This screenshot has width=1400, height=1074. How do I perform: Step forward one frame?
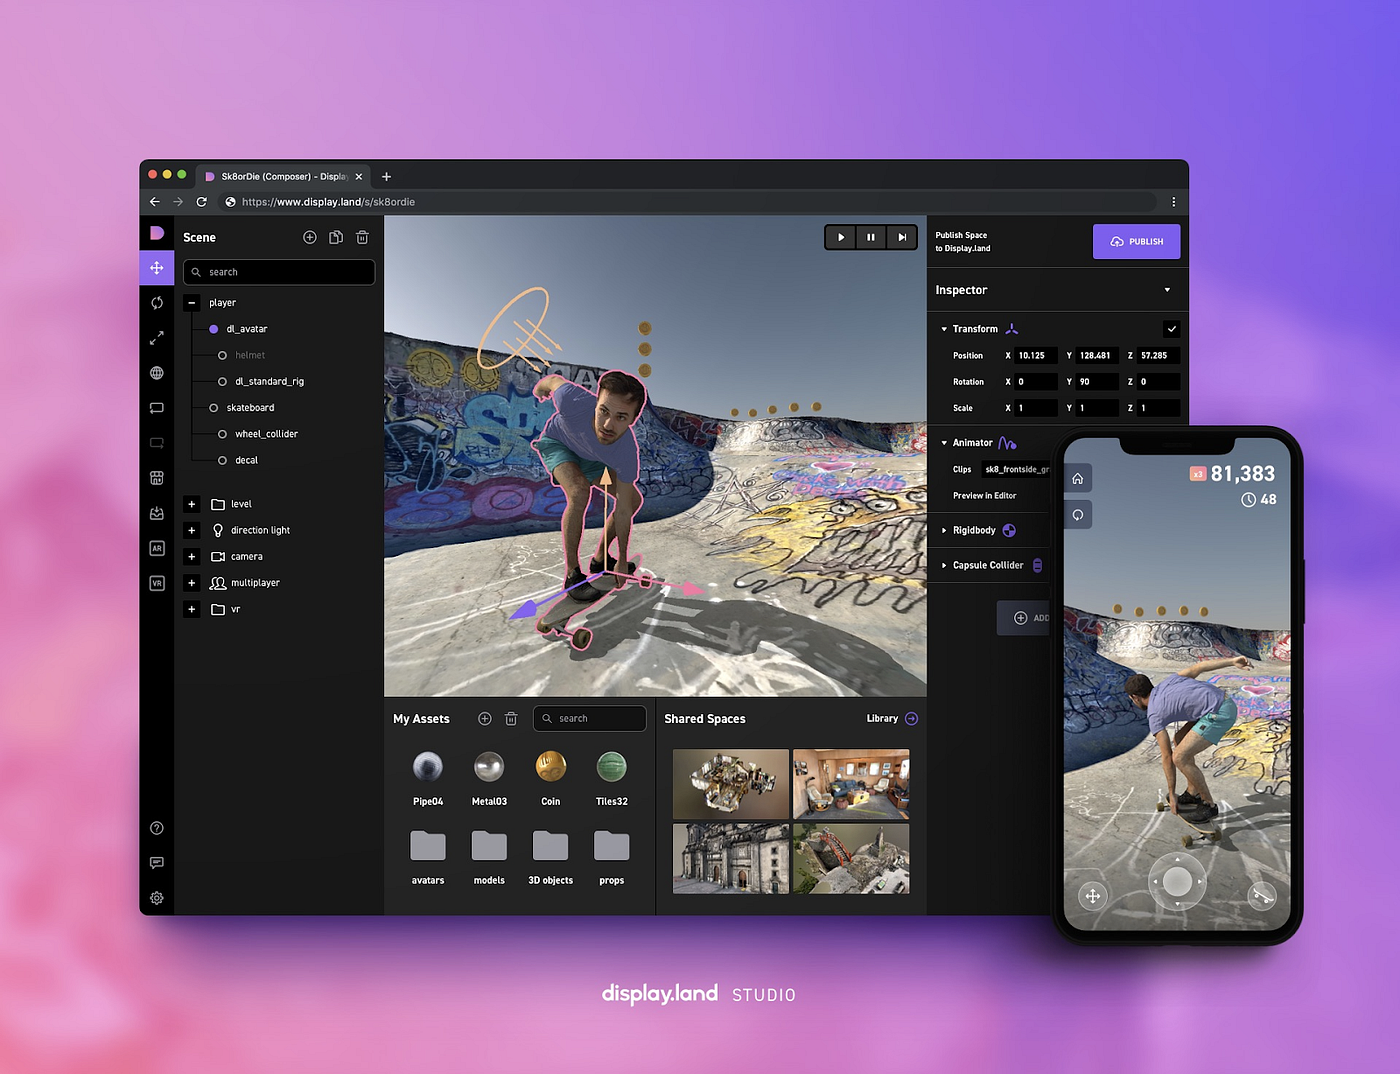[902, 238]
